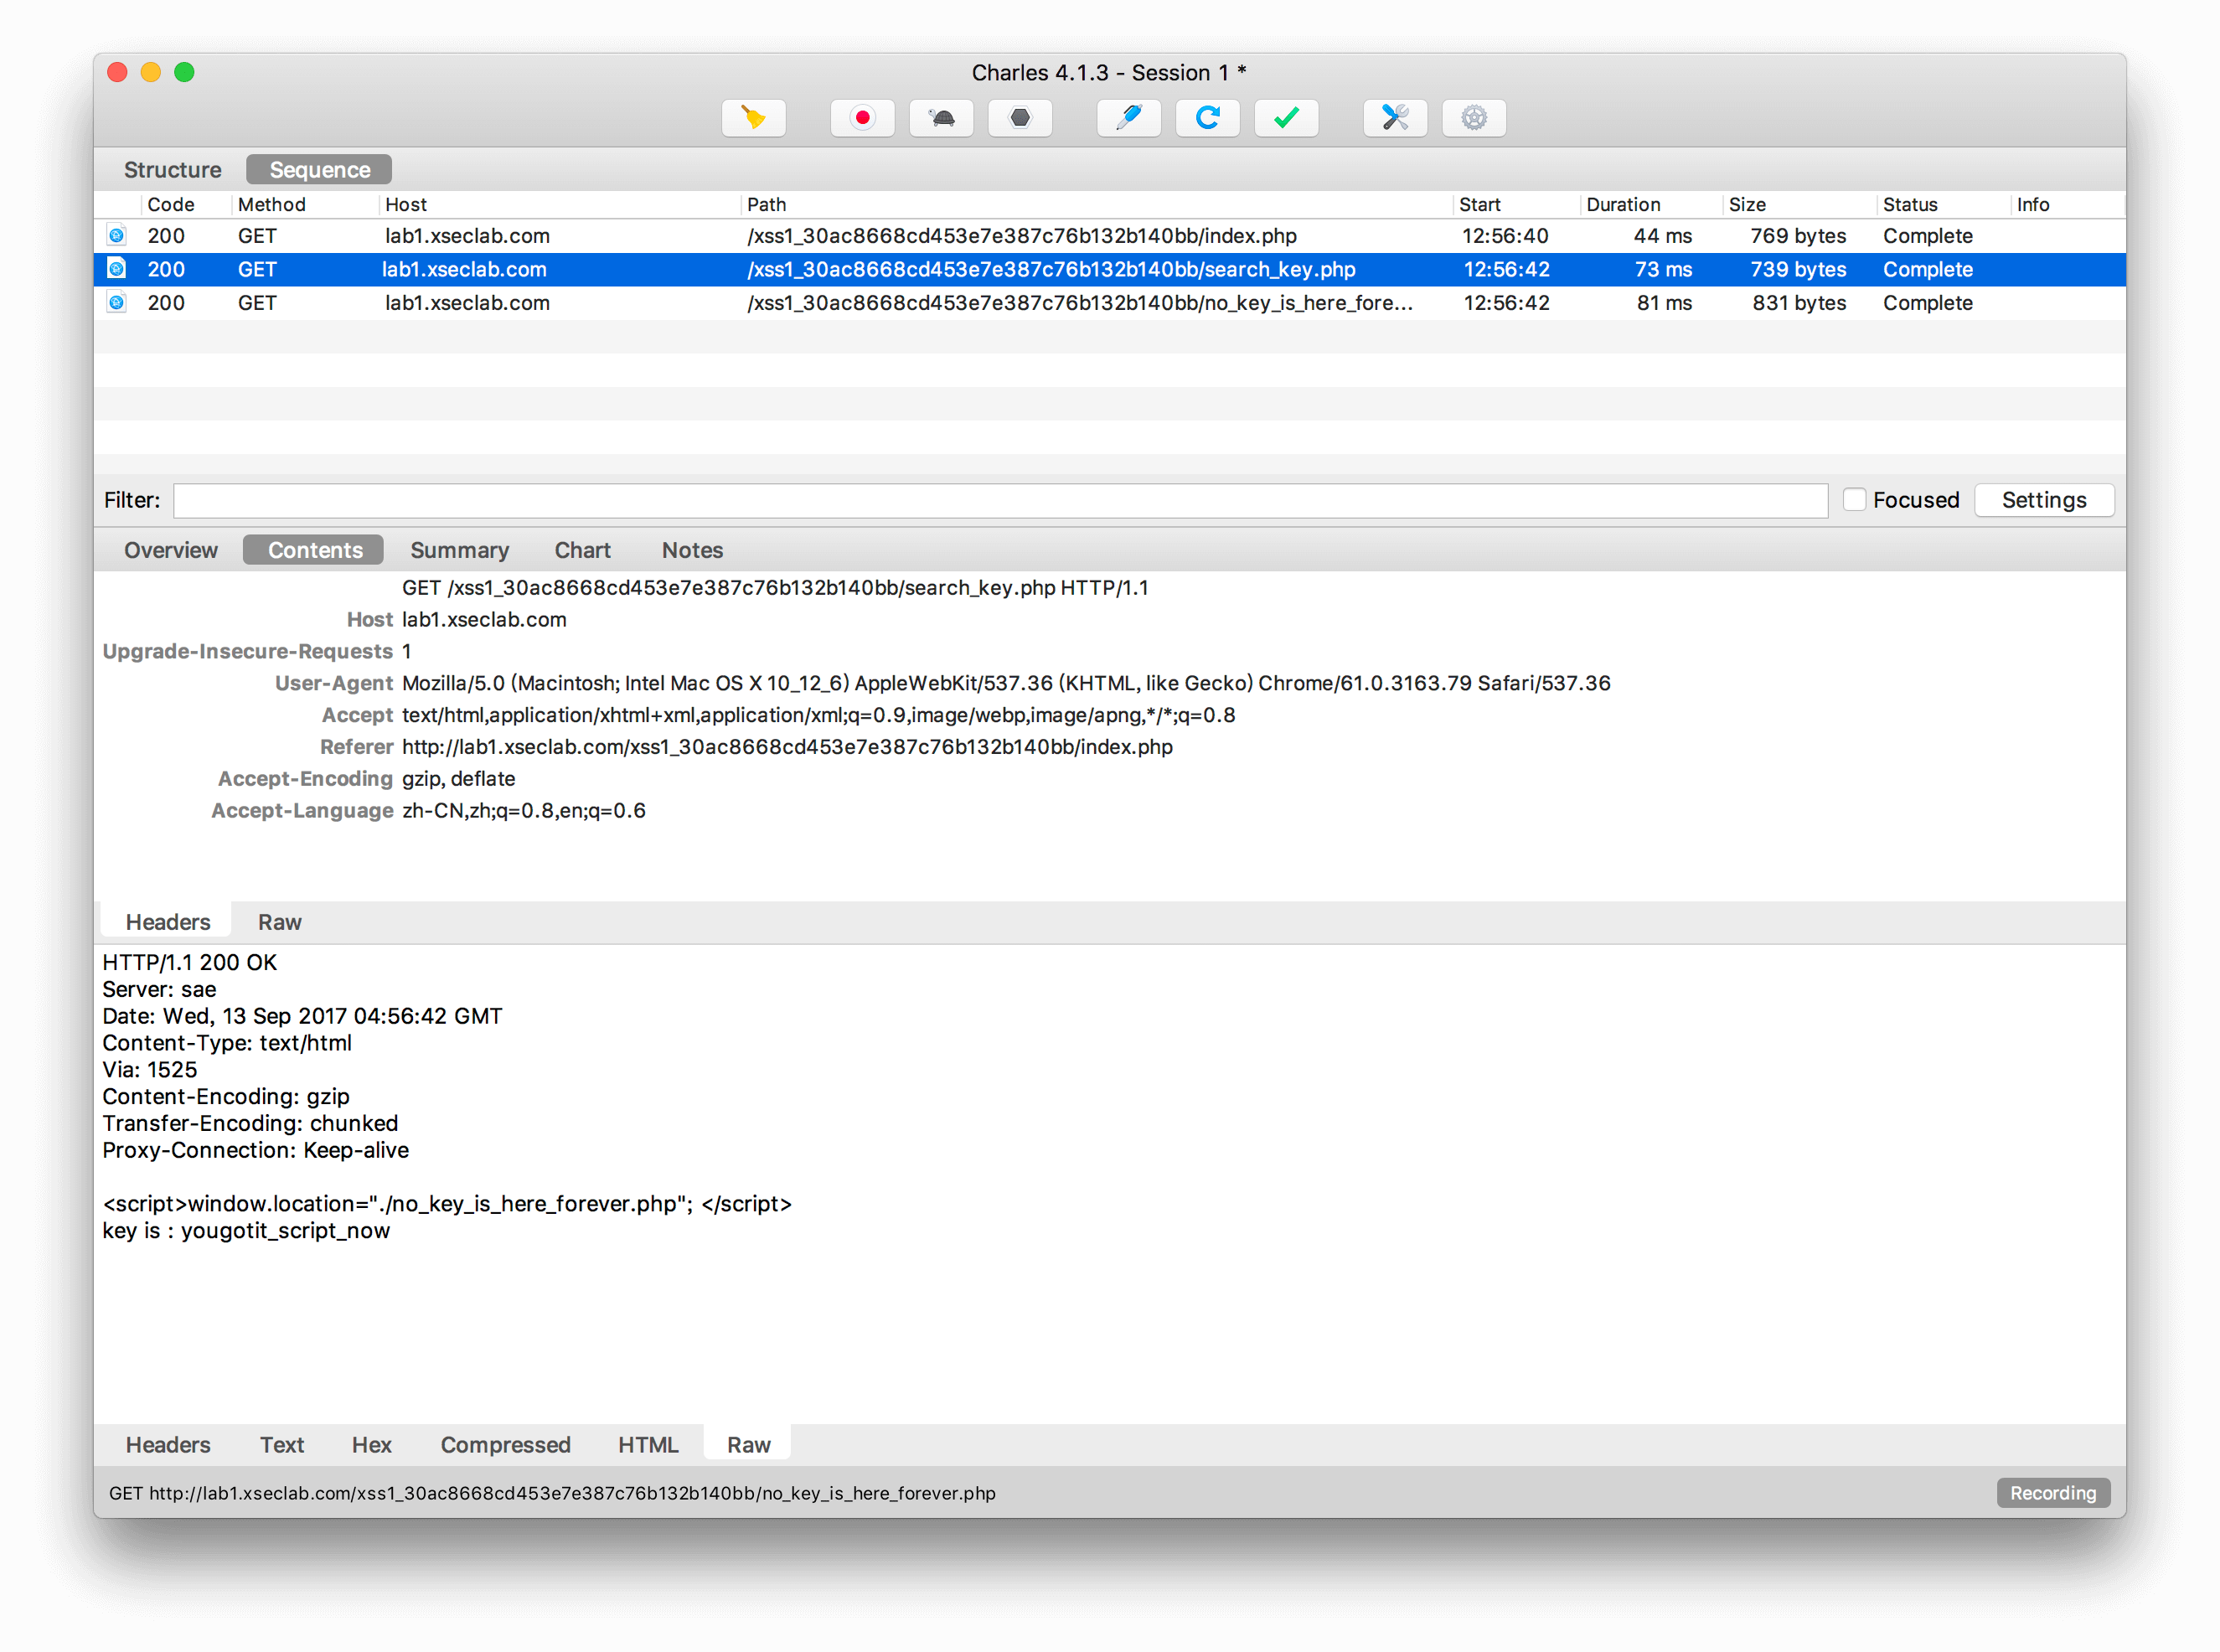Click the Accept-Encoding 'gzip, deflate' value
Screen dimensions: 2220x1652
coord(459,779)
